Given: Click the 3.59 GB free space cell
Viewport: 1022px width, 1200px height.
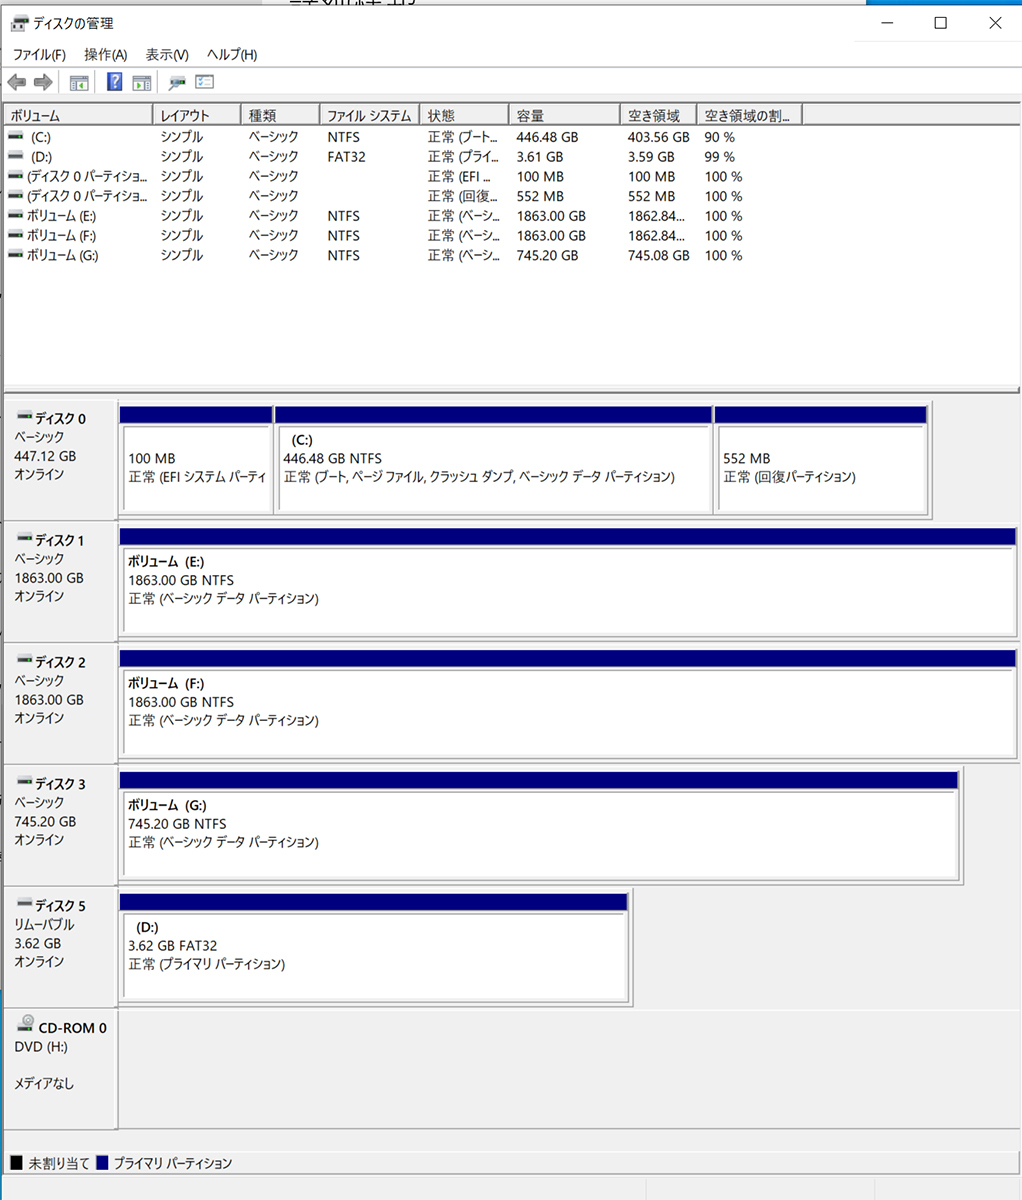Looking at the screenshot, I should pyautogui.click(x=651, y=157).
